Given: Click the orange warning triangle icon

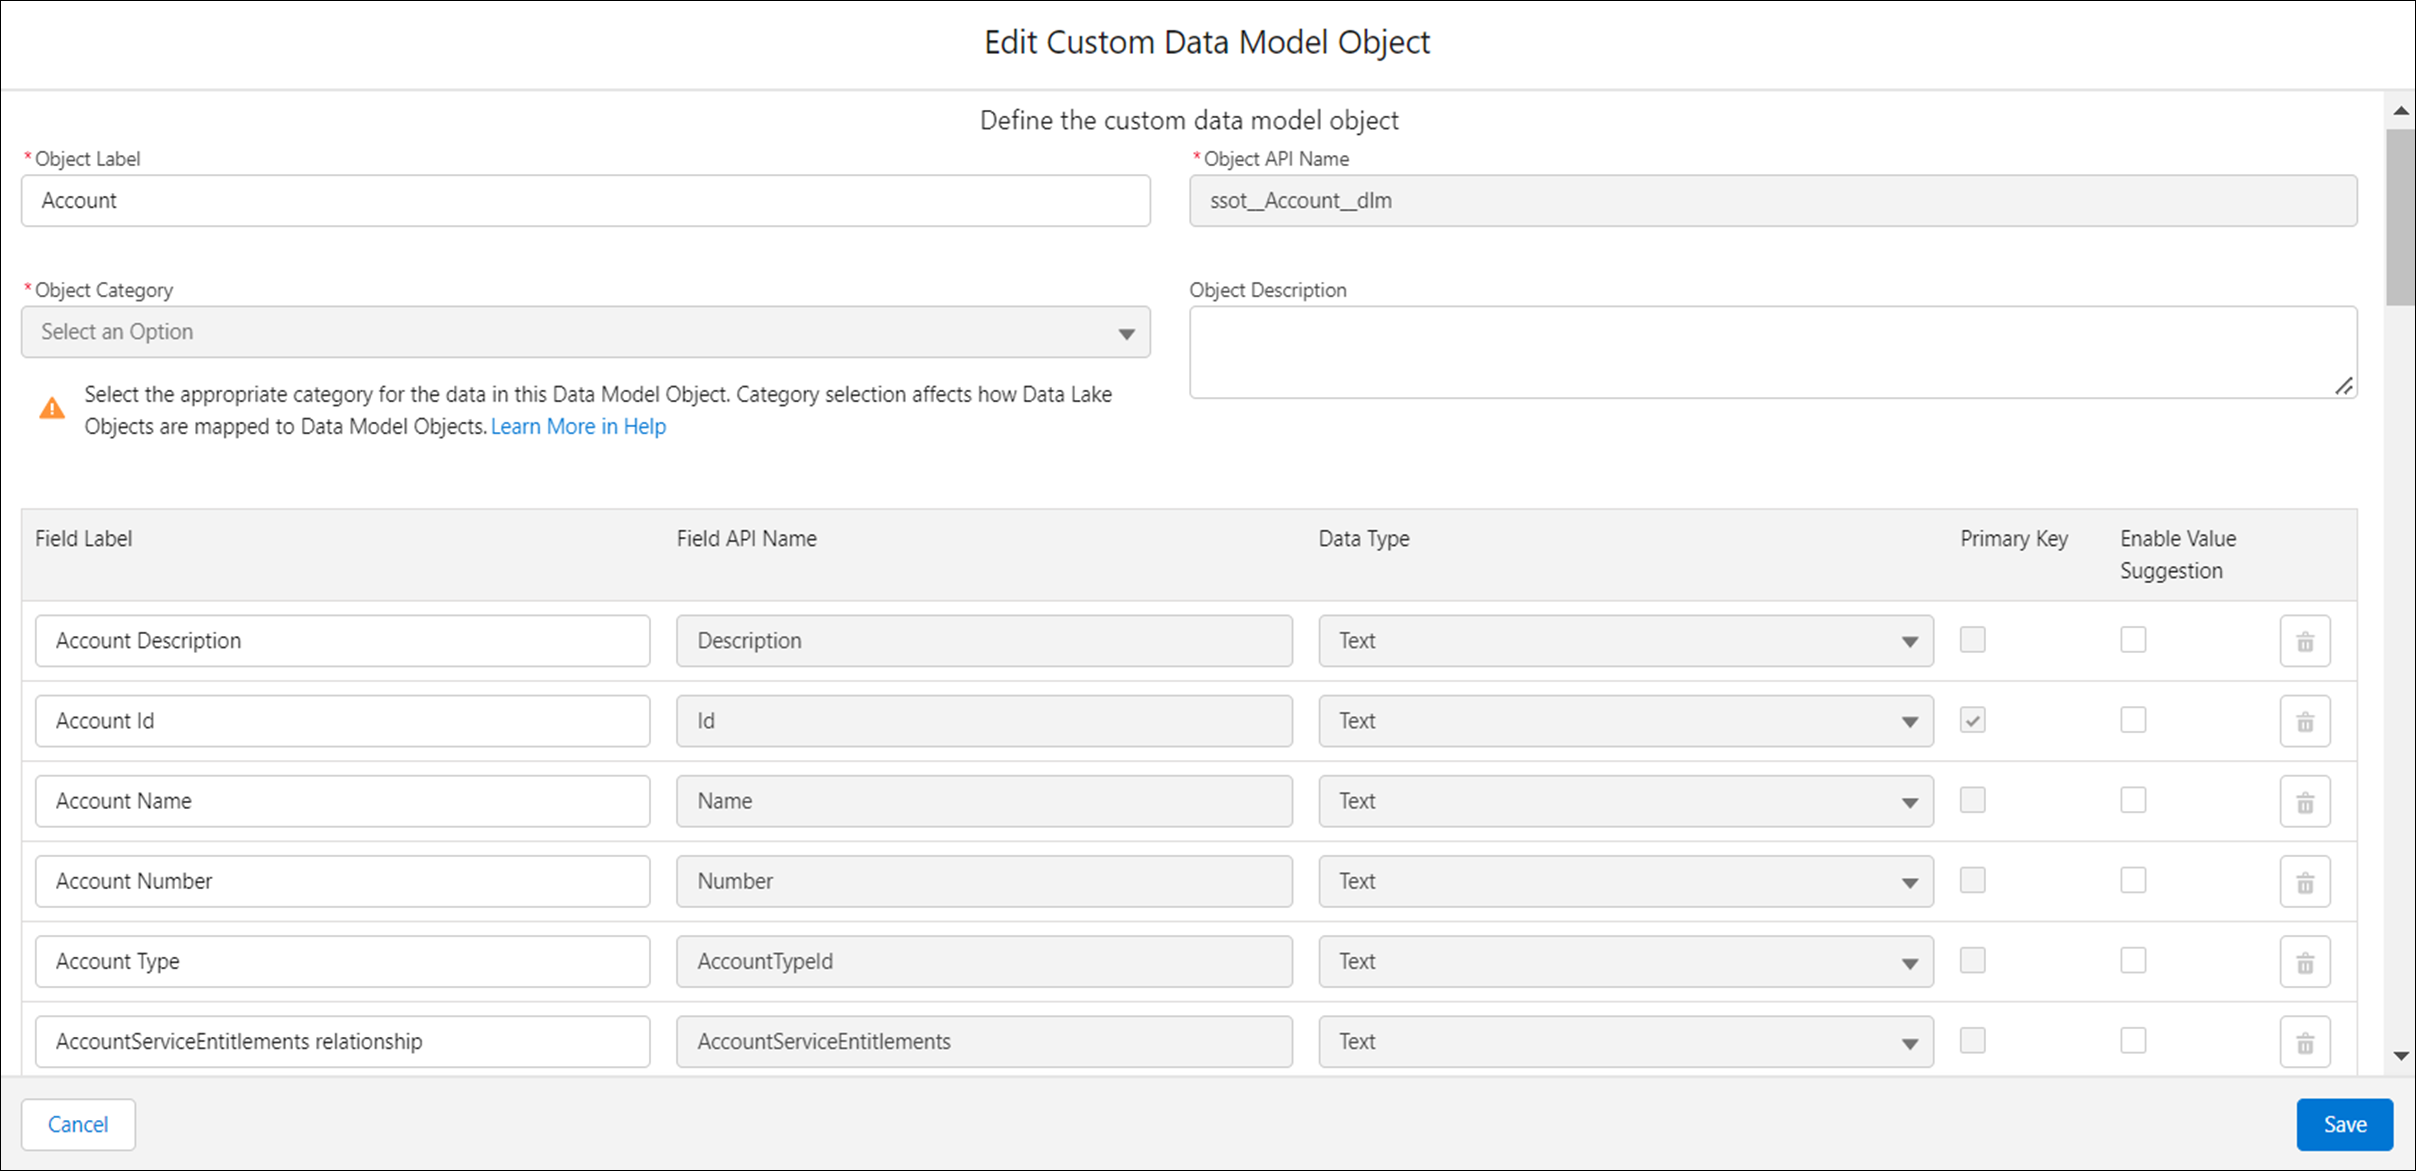Looking at the screenshot, I should click(x=52, y=408).
